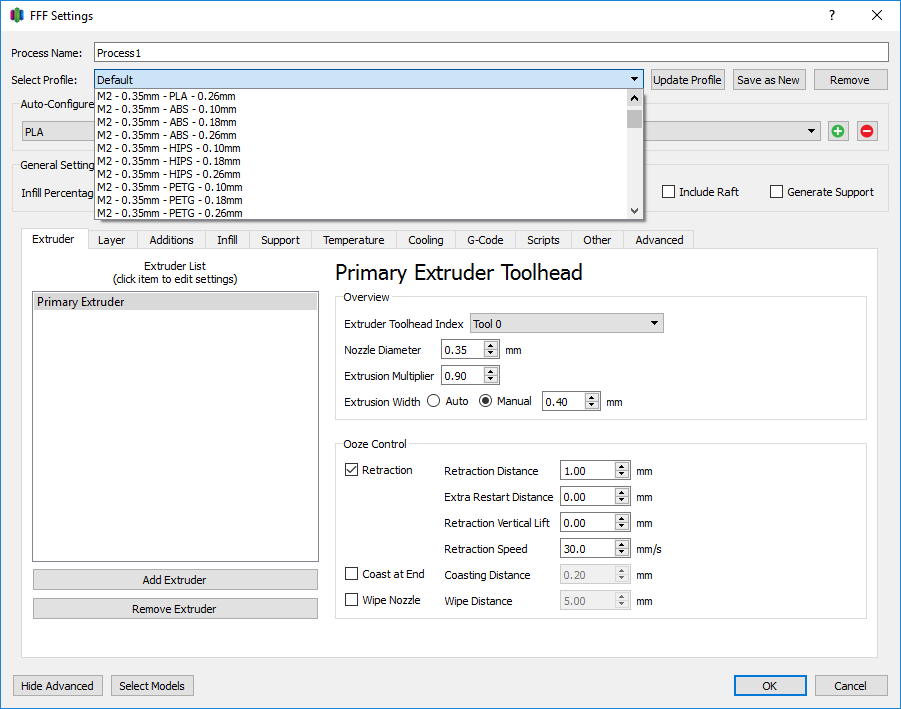Uncheck the Retraction checkbox
Screen dimensions: 901x709
[x=352, y=470]
